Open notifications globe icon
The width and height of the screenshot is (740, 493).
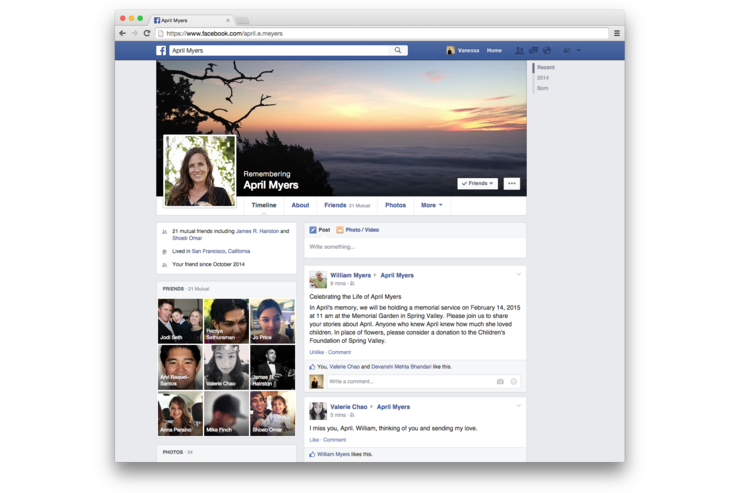coord(547,50)
